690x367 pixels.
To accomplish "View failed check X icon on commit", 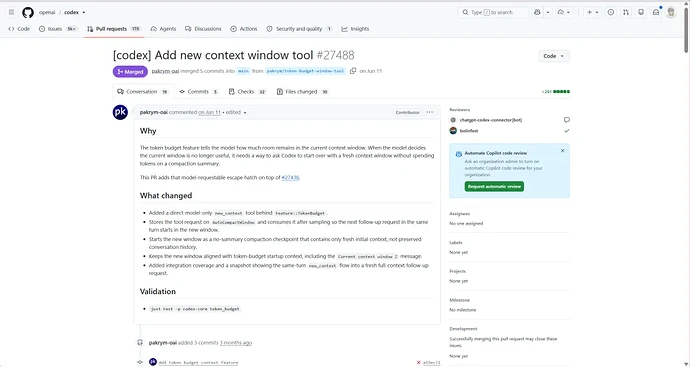I will pyautogui.click(x=418, y=363).
